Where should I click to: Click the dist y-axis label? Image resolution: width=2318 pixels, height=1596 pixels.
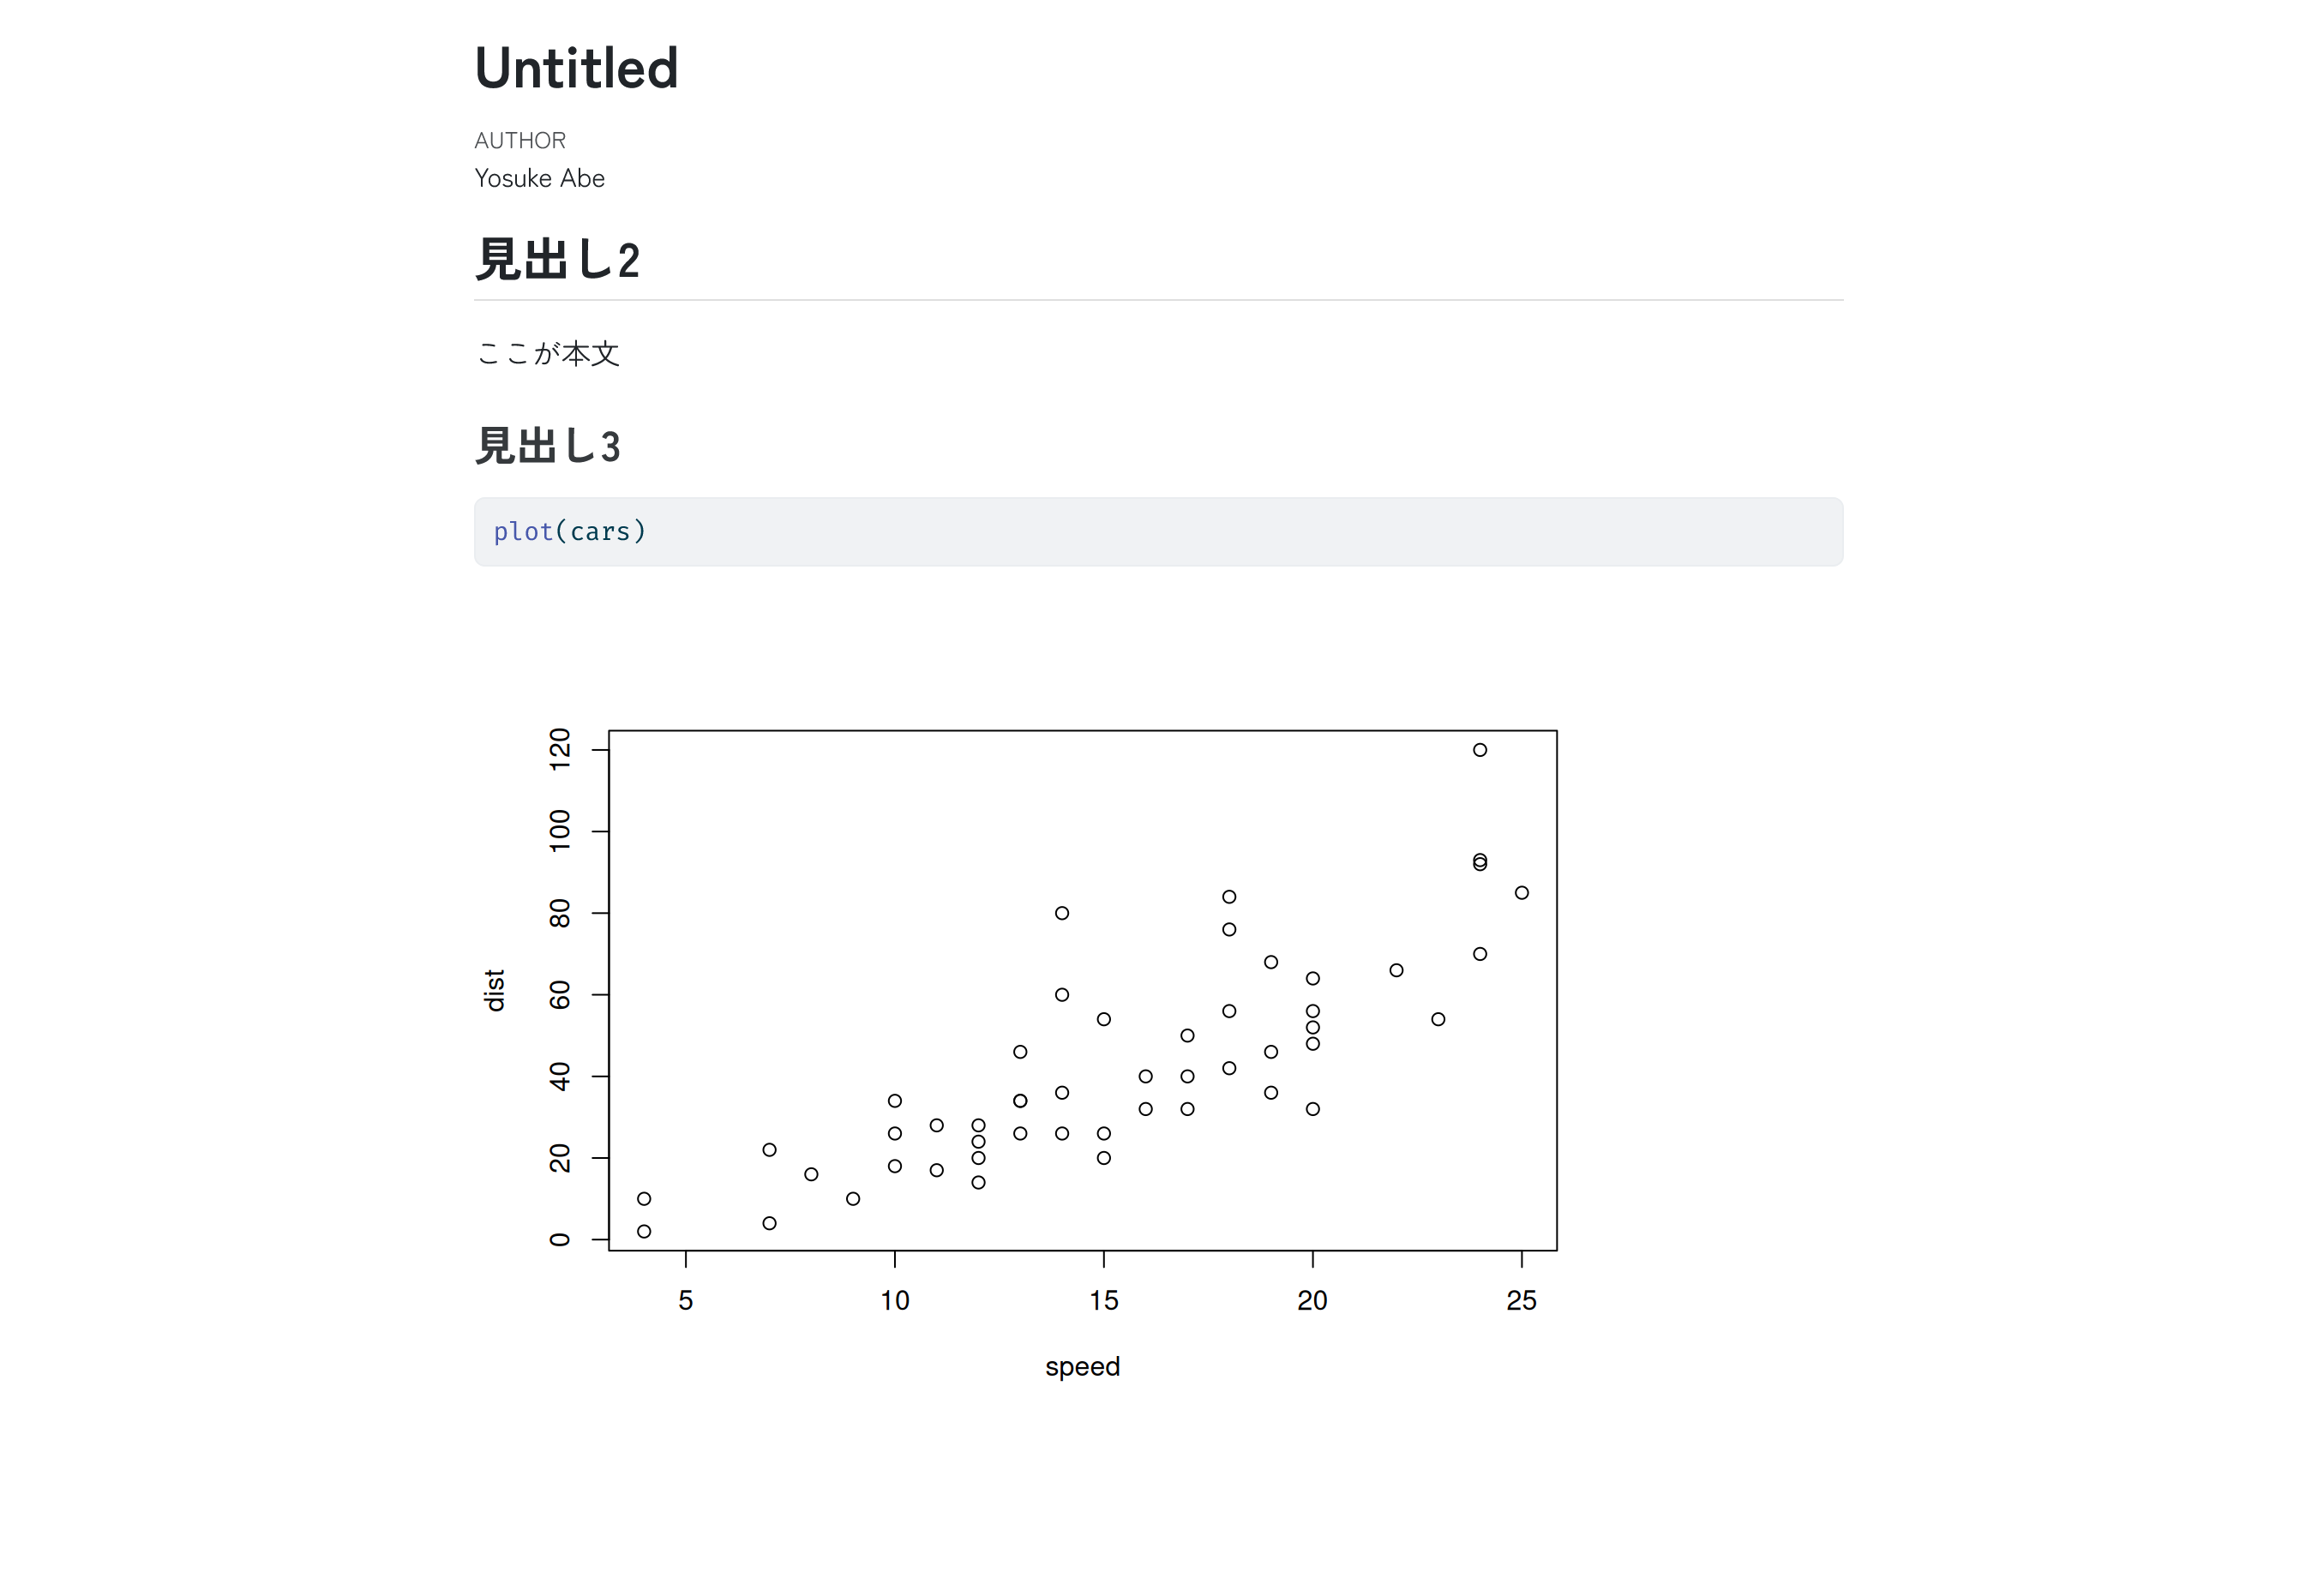(x=494, y=990)
